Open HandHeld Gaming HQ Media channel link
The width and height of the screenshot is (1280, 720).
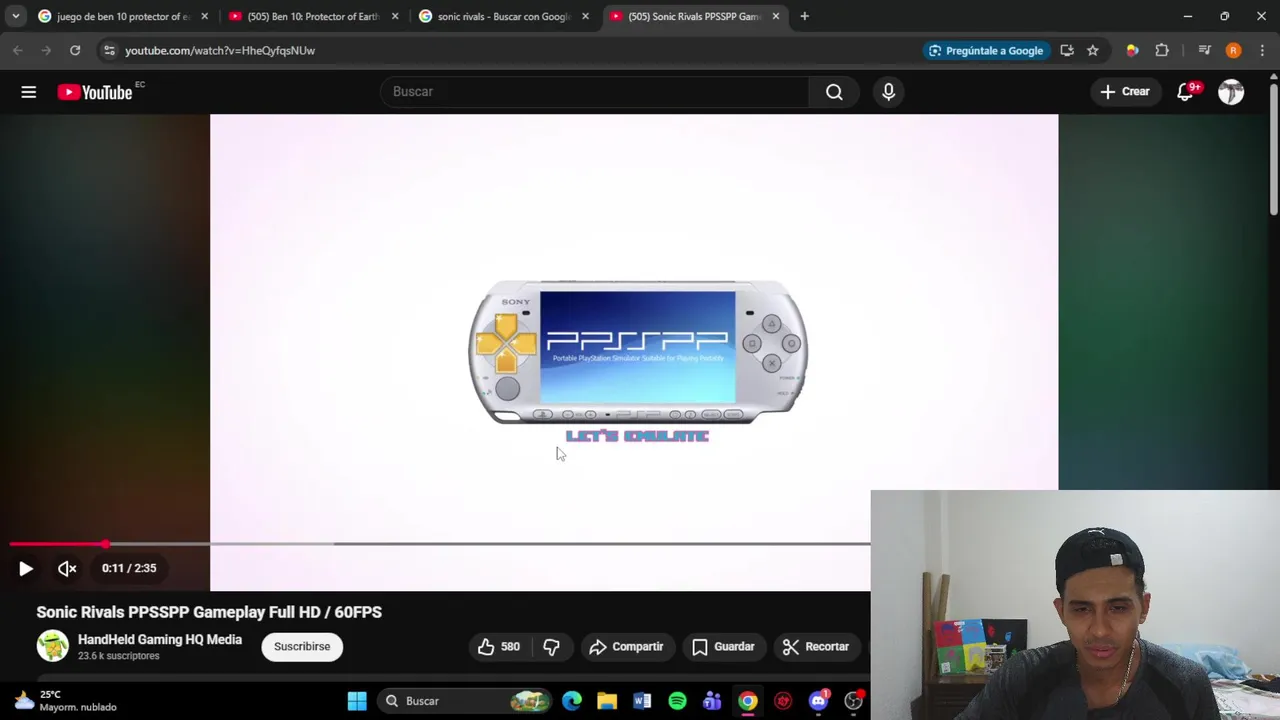tap(160, 640)
